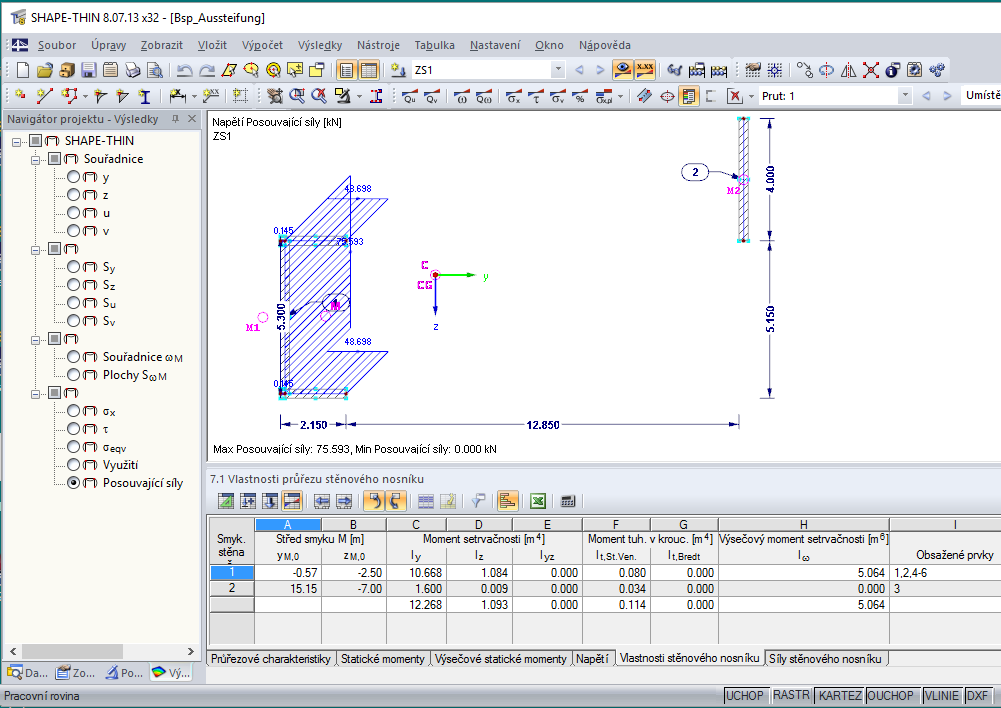Collapse the group containing Souřadnice ωM
The width and height of the screenshot is (1001, 708).
click(36, 339)
